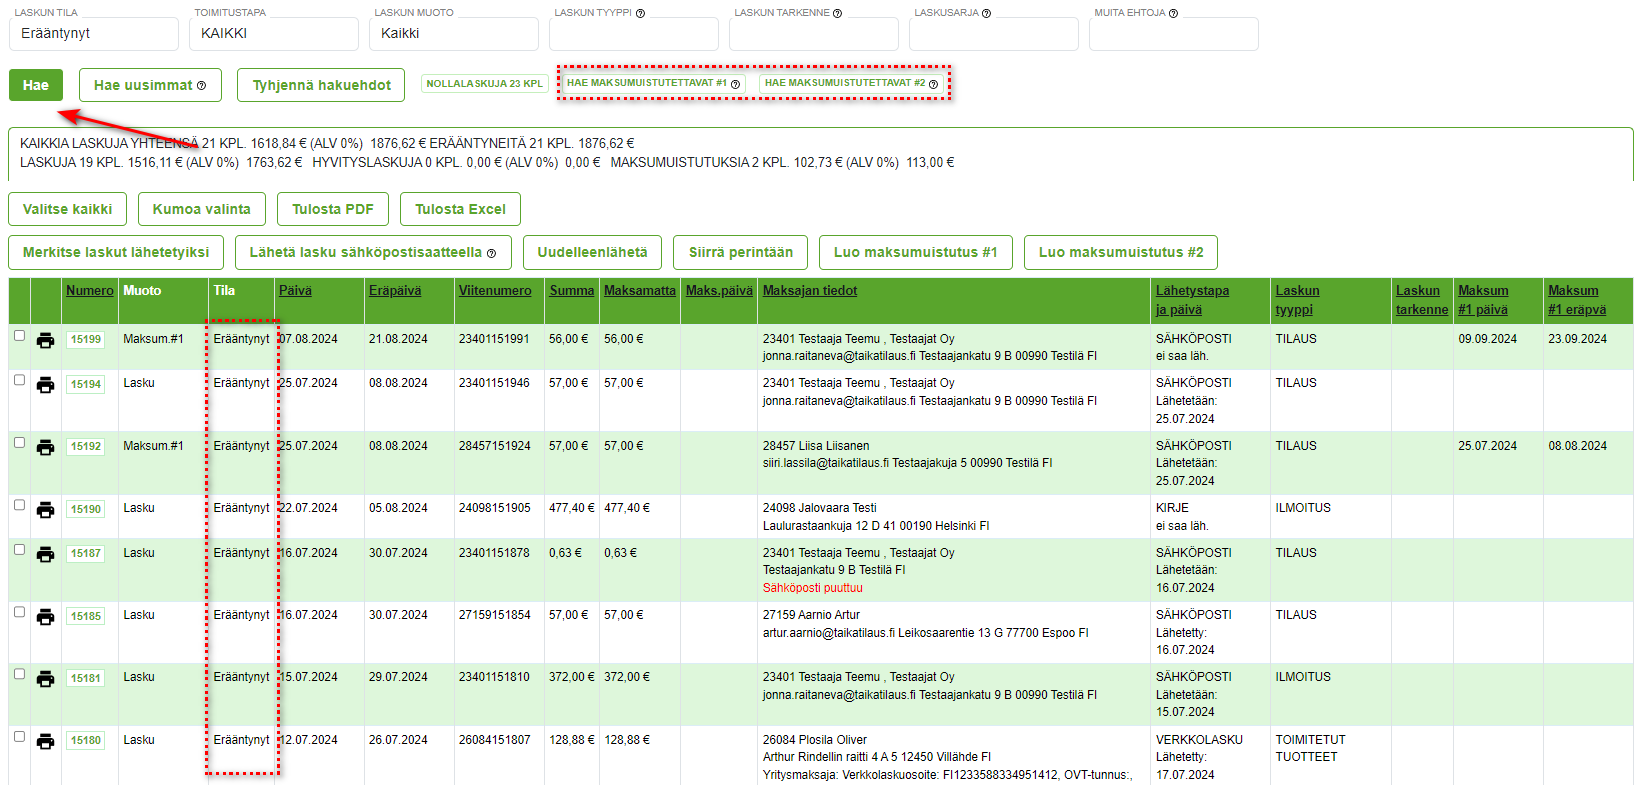Click Hae maksumuistutettavat #2 button
This screenshot has width=1643, height=785.
(x=851, y=83)
